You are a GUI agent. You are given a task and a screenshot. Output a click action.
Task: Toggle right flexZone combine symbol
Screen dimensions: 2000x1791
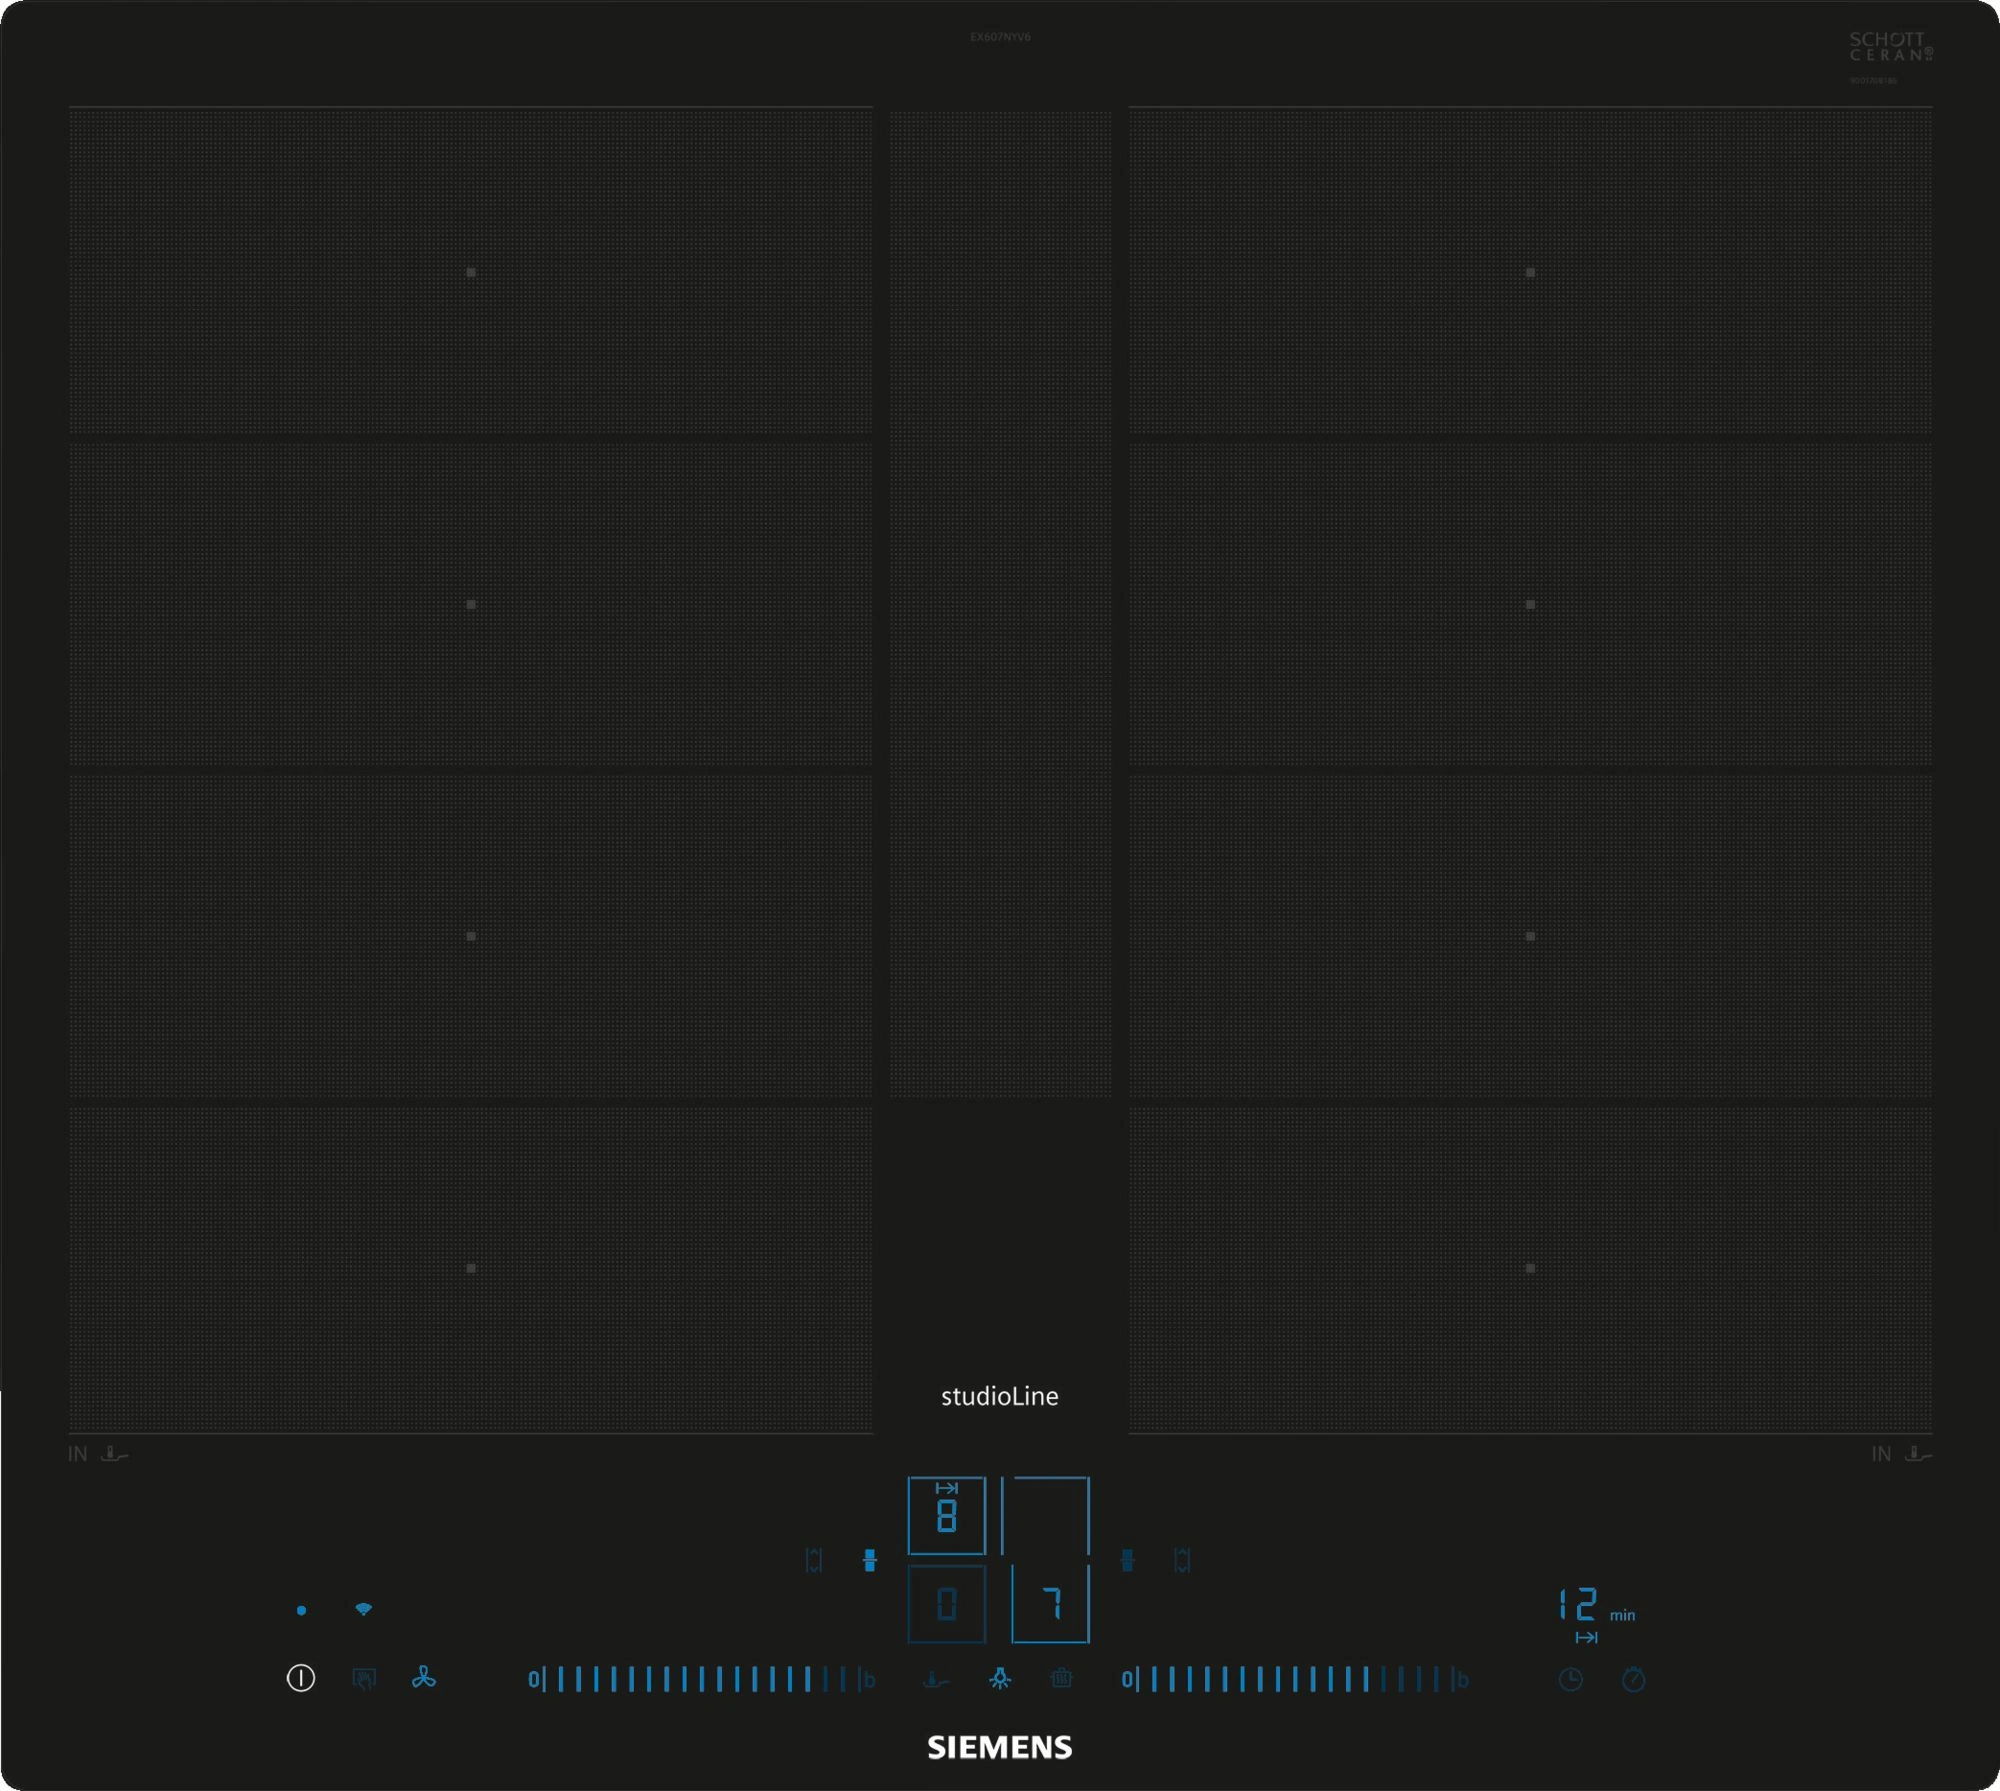tap(1128, 1560)
